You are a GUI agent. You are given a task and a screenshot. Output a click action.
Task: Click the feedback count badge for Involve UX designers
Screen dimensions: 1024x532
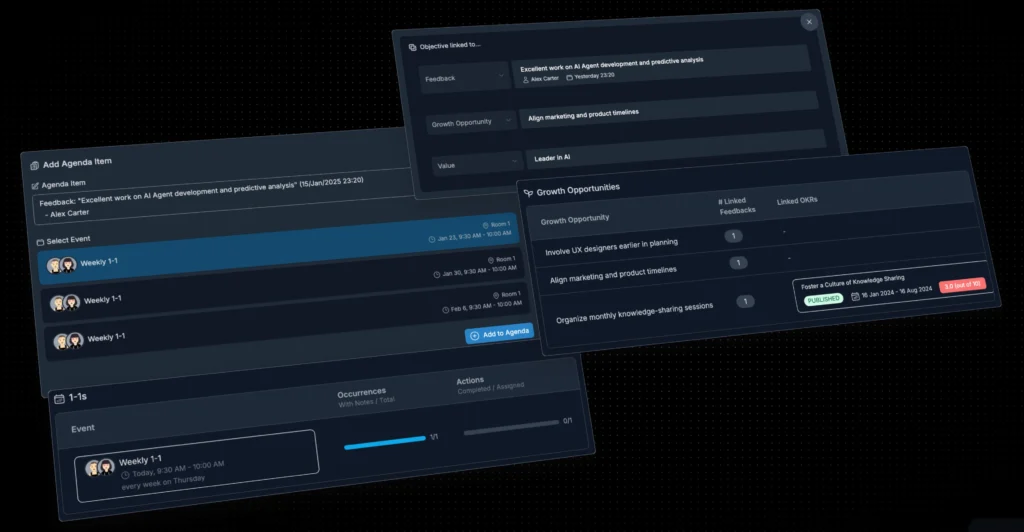[x=733, y=236]
